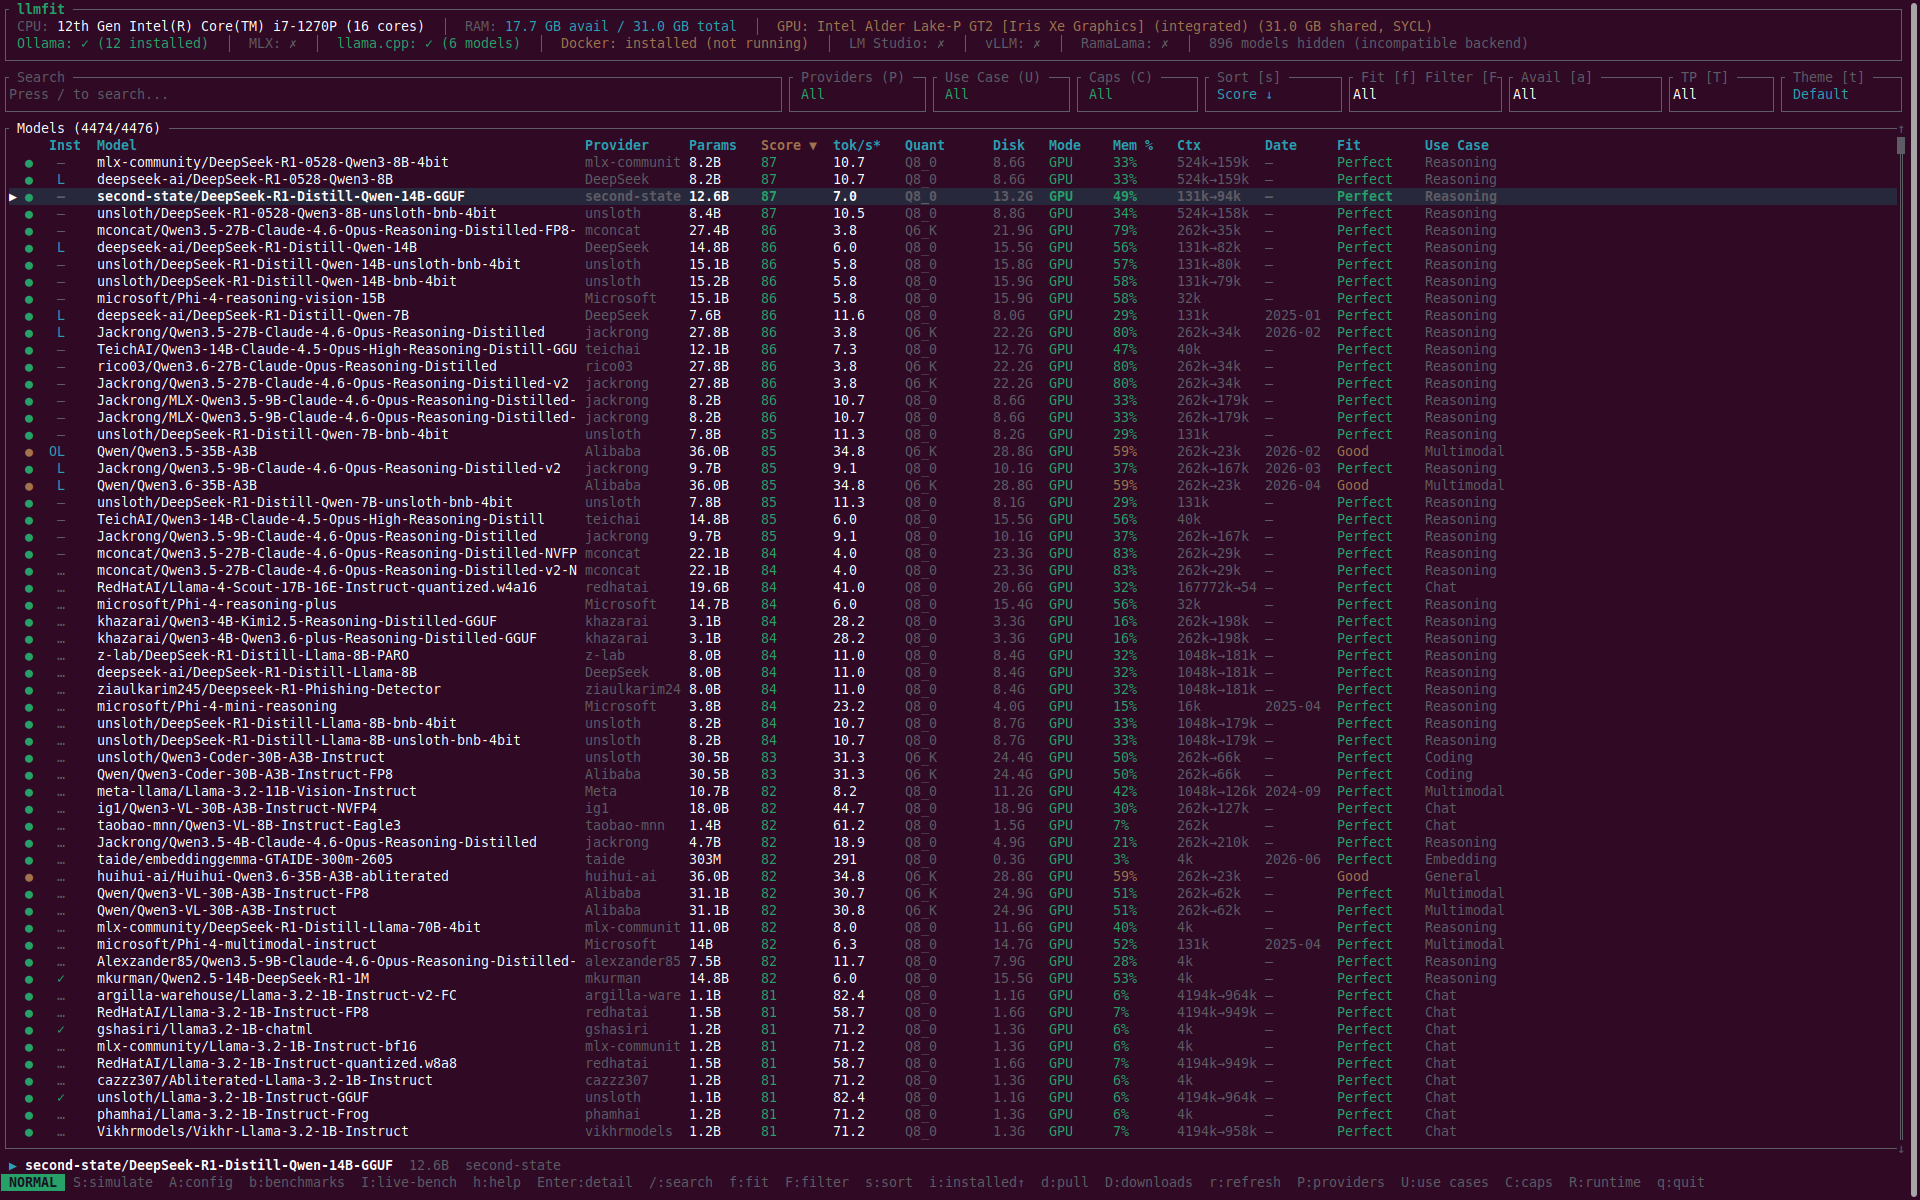Click the Model column header
1920x1200 pixels.
click(117, 145)
